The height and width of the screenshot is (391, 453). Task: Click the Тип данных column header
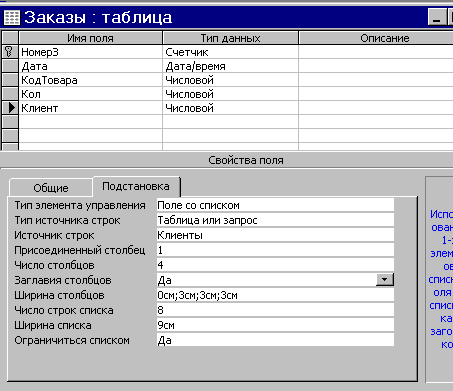coord(230,38)
